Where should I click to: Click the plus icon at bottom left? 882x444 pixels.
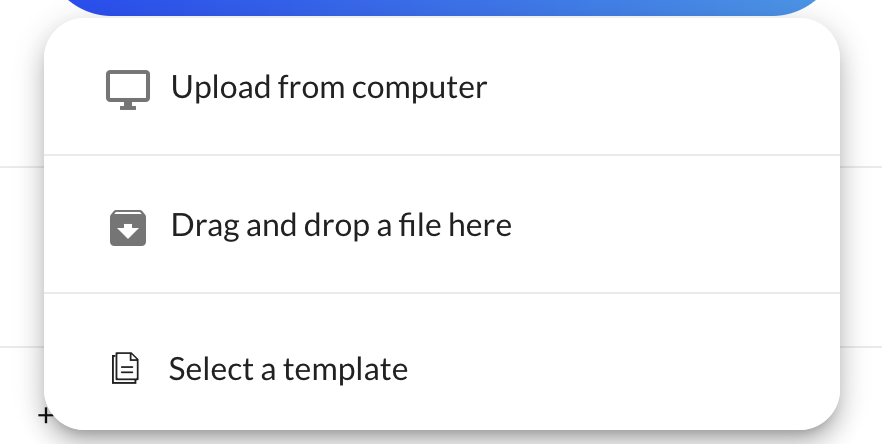pos(45,414)
